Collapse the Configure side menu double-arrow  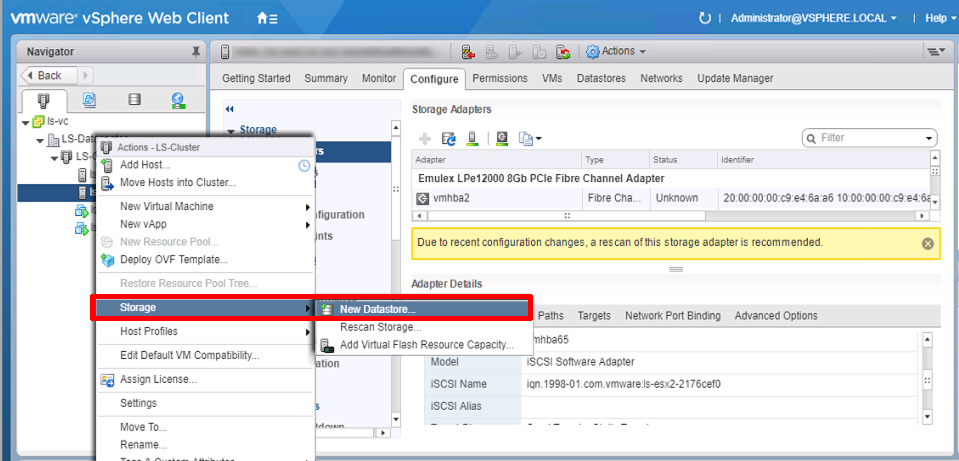click(230, 109)
